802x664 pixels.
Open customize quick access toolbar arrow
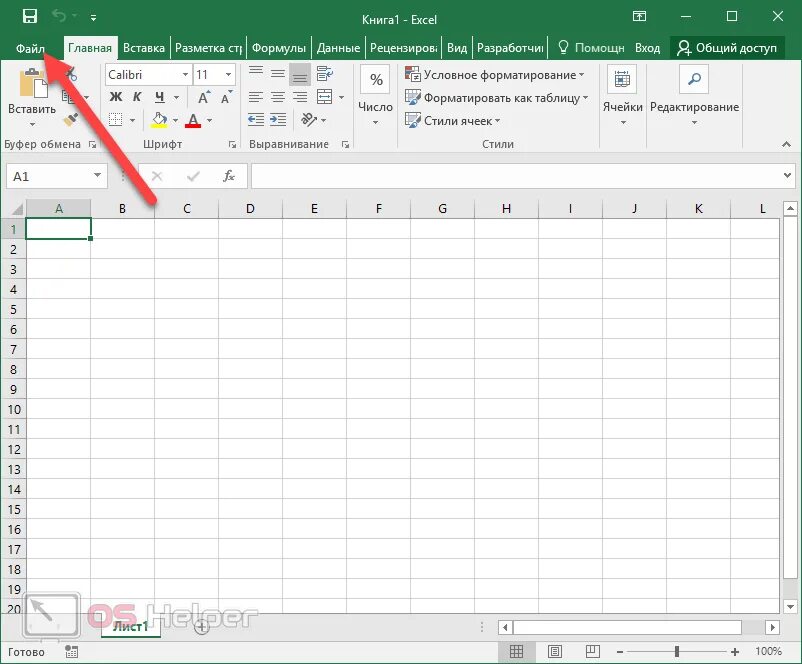coord(94,17)
